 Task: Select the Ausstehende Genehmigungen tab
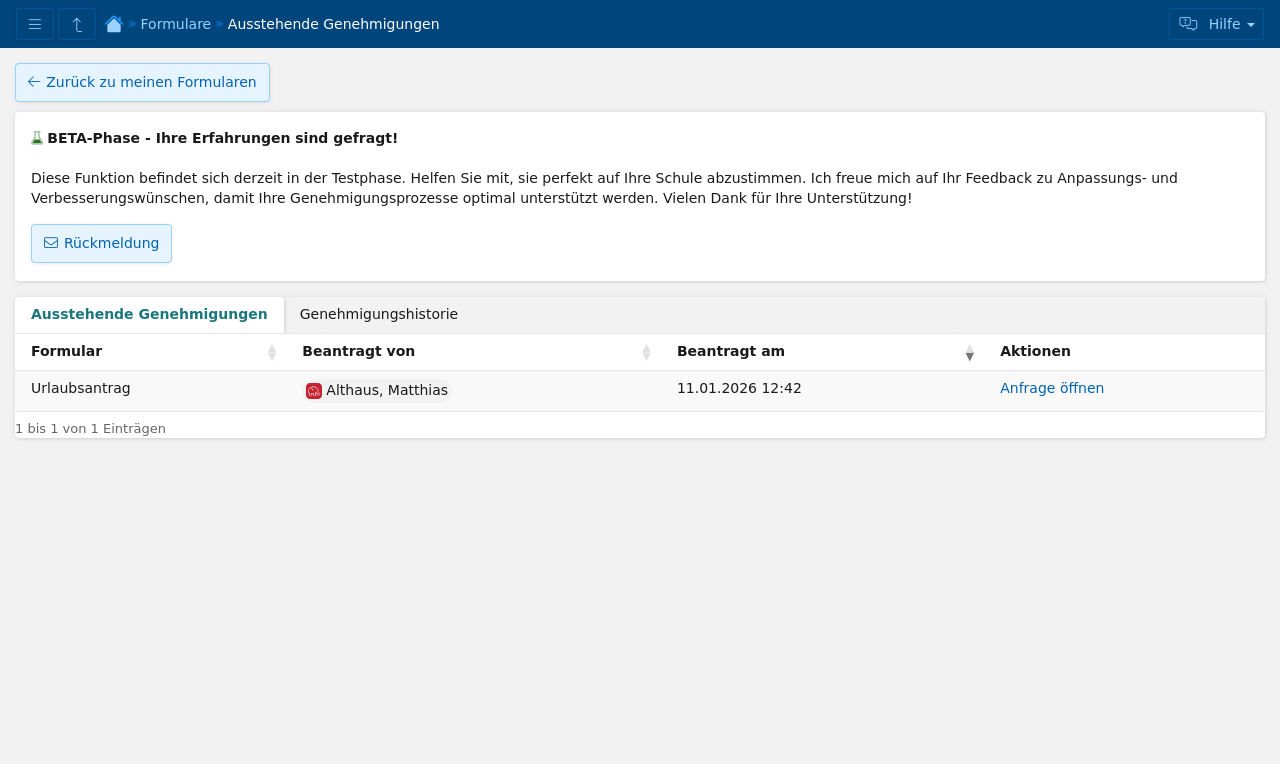pyautogui.click(x=149, y=314)
